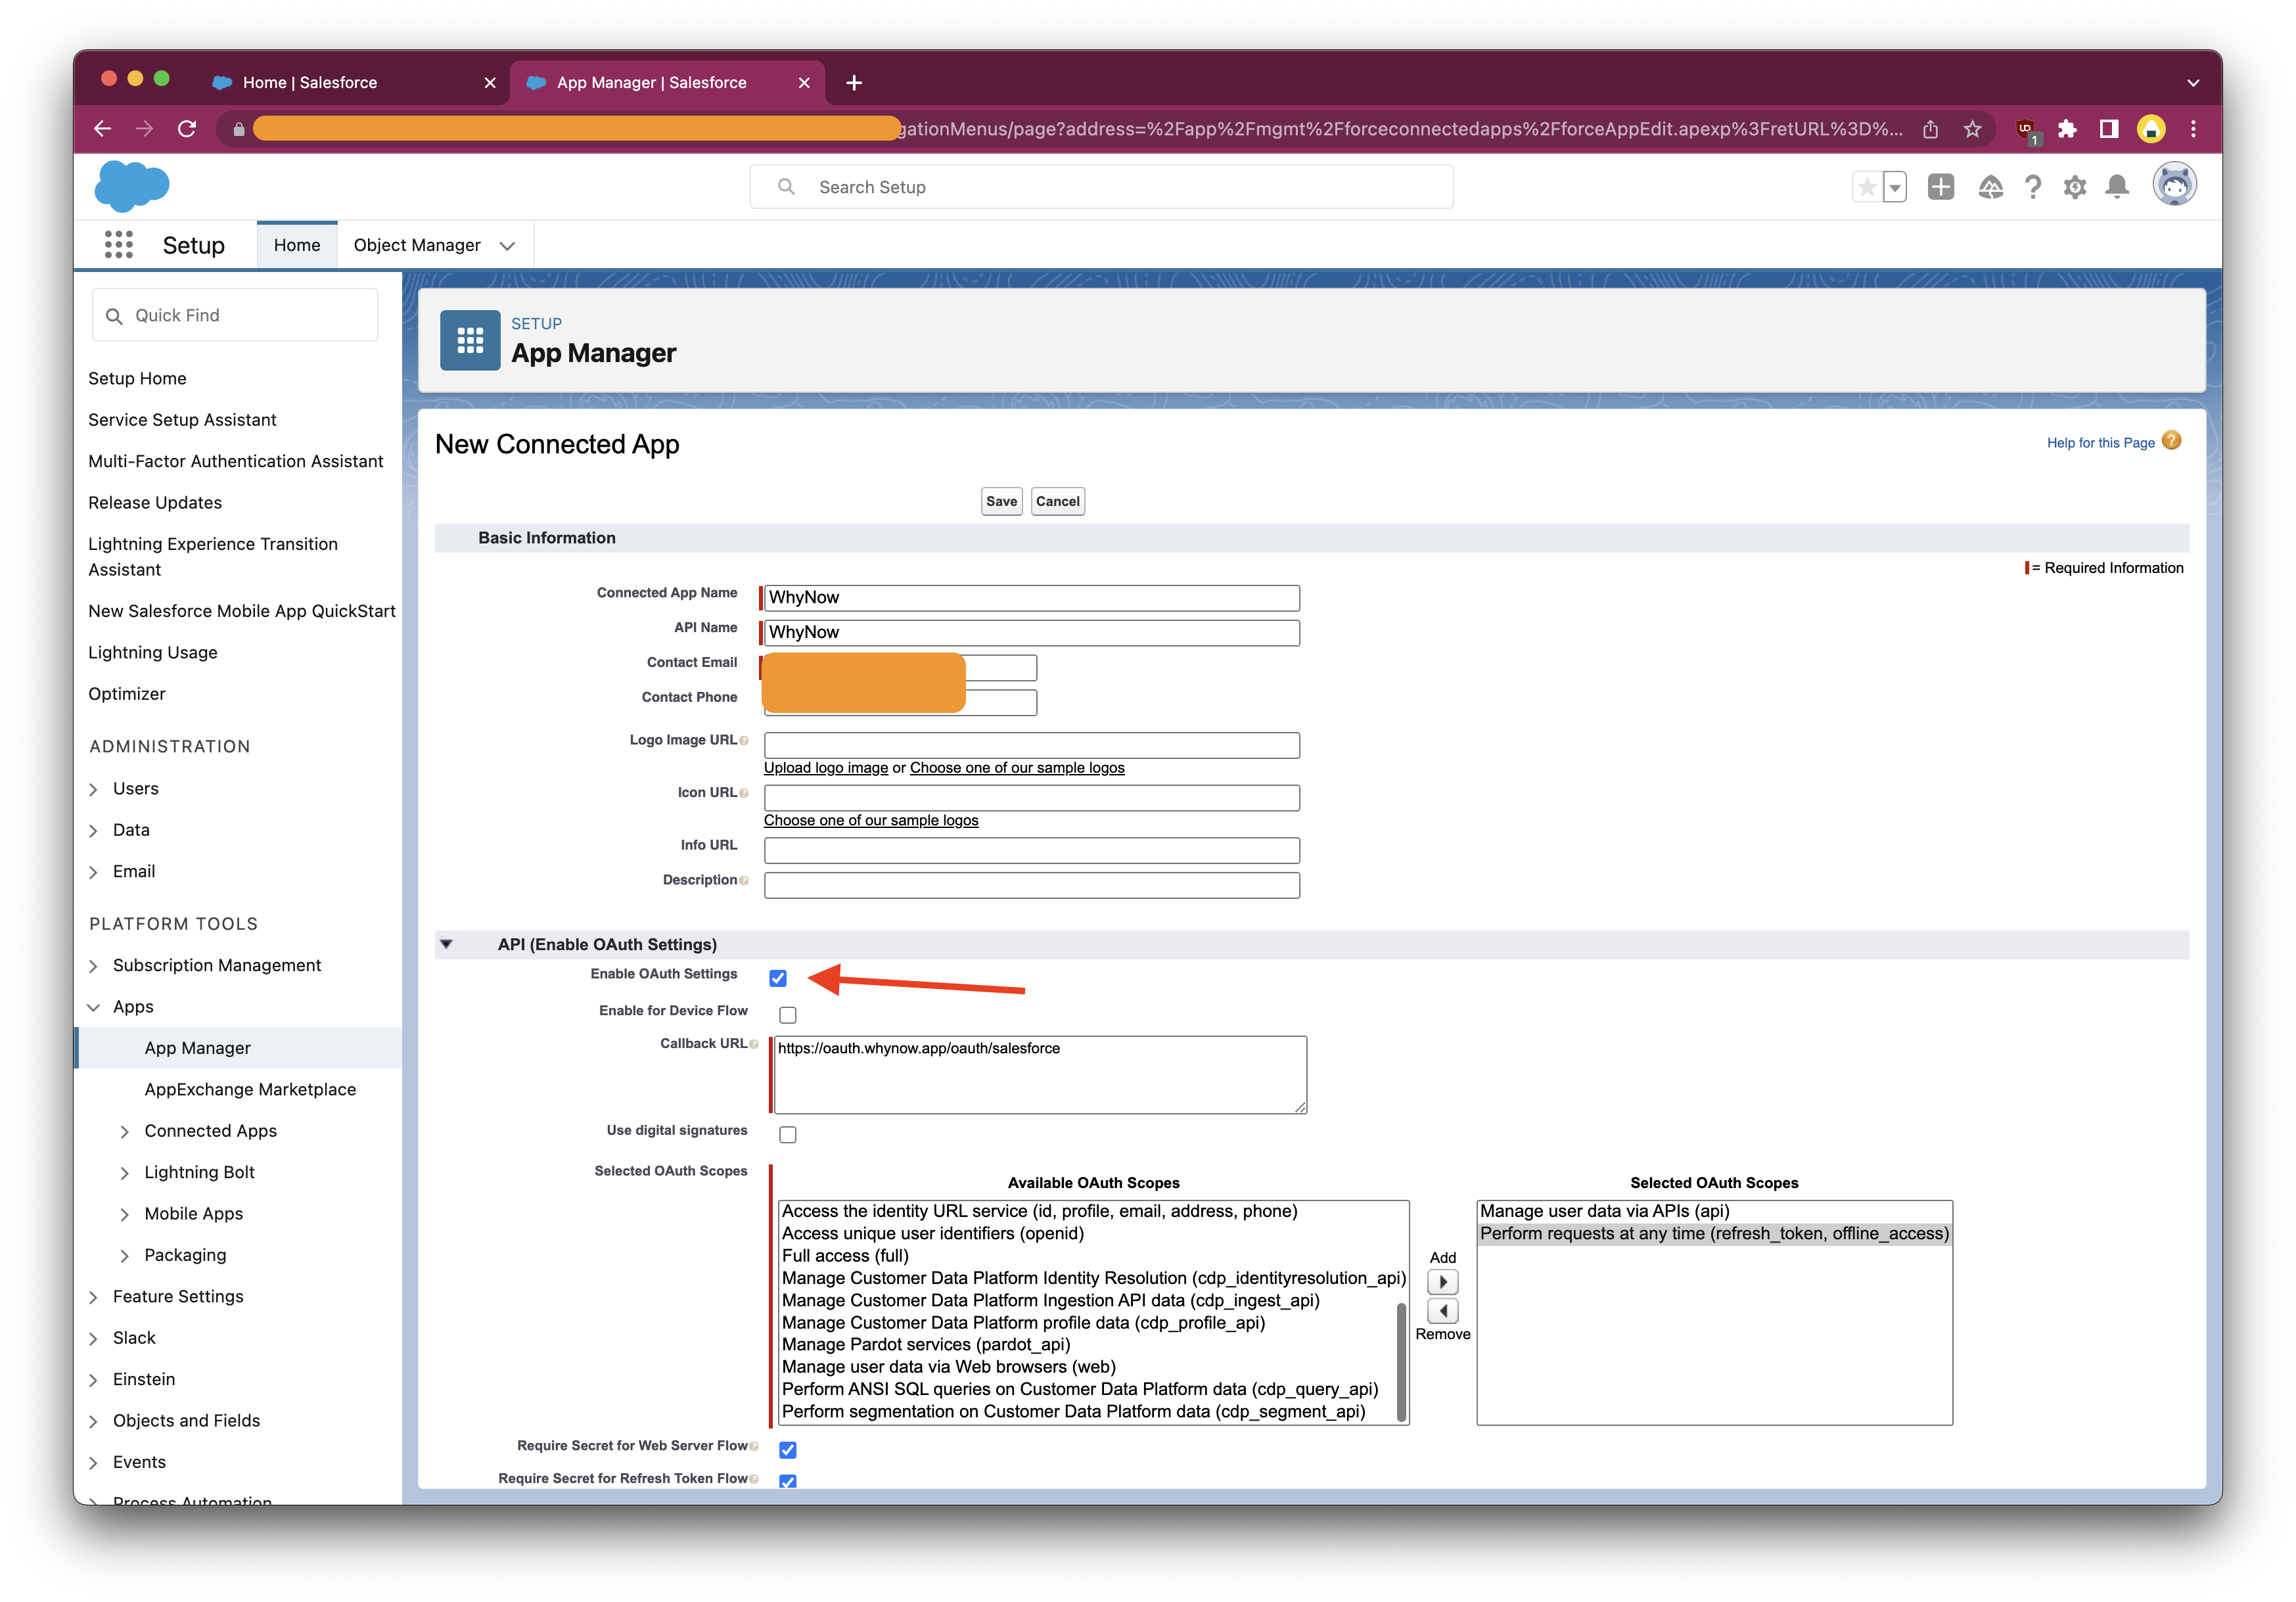Image resolution: width=2296 pixels, height=1602 pixels.
Task: Click Choose one of our sample logos under Logo Image URL
Action: tap(1017, 768)
